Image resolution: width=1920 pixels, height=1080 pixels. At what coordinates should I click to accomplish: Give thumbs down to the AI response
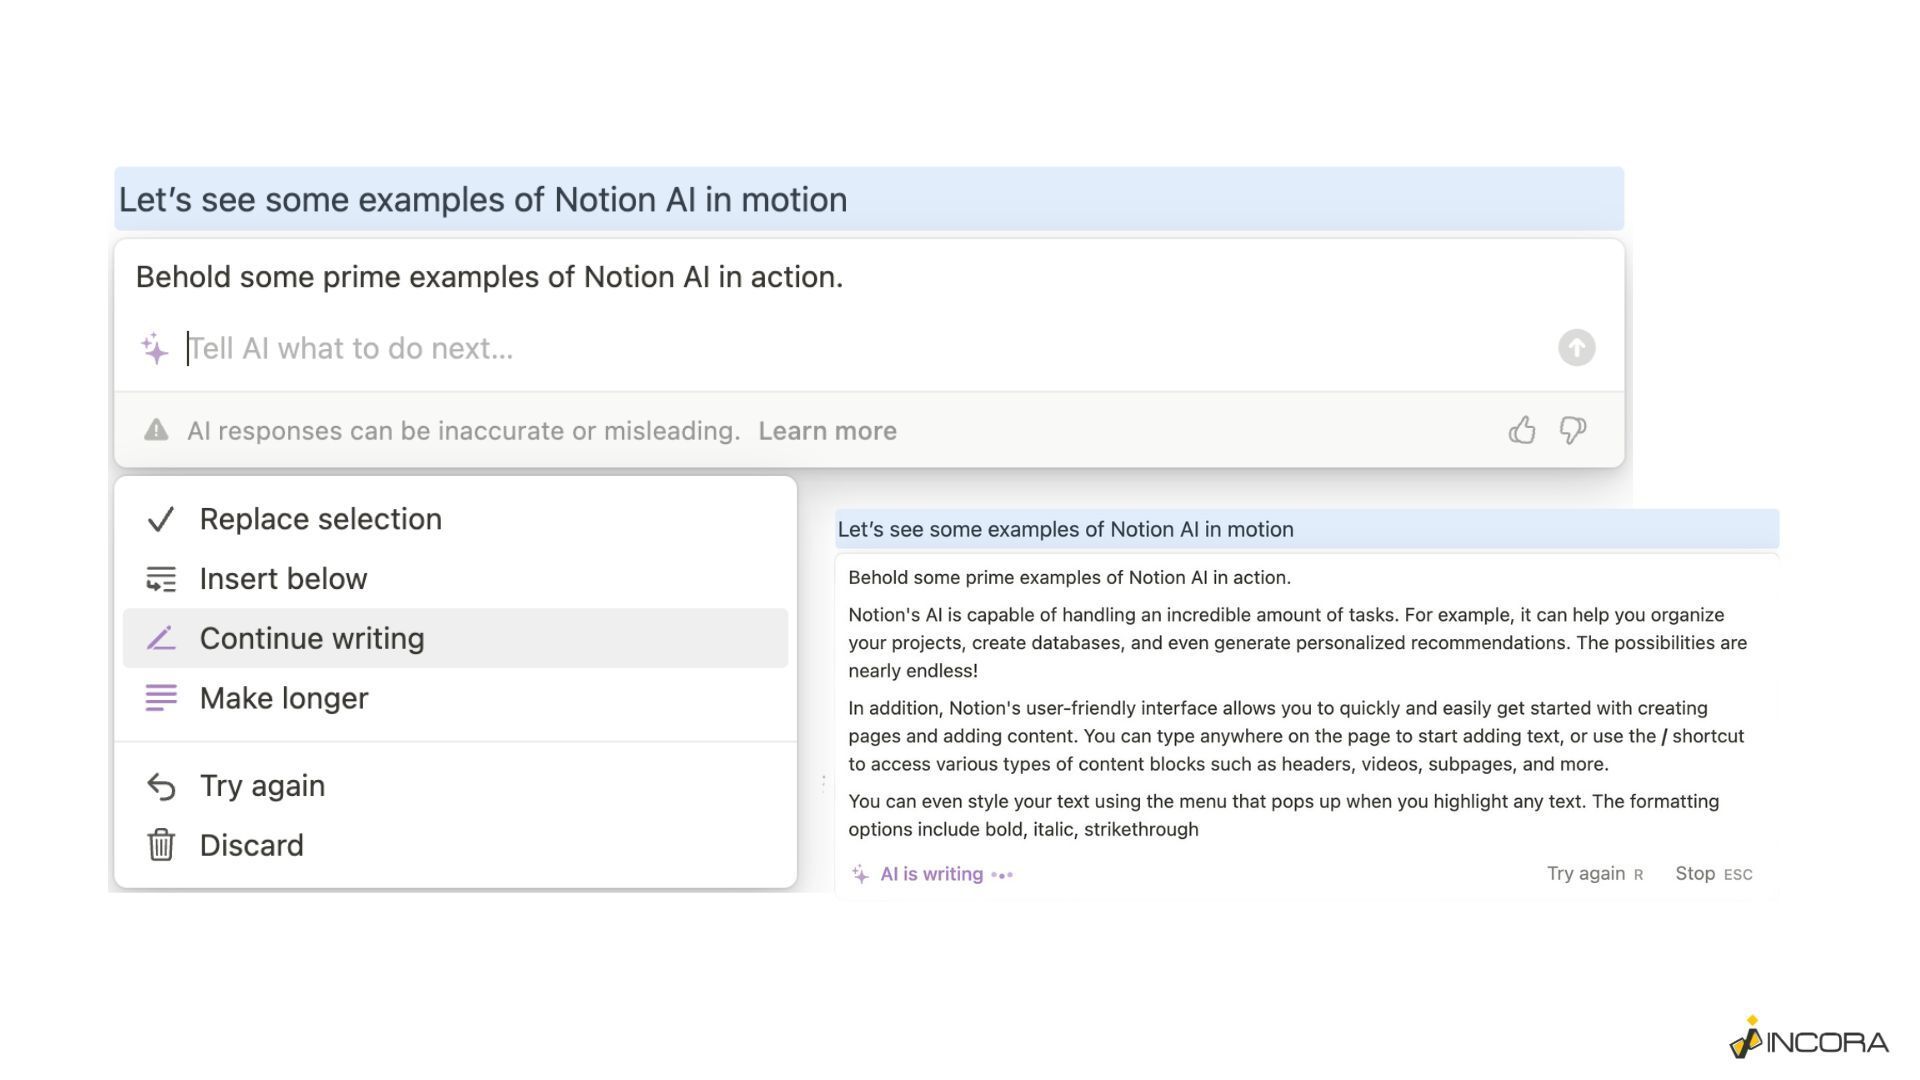pos(1573,430)
